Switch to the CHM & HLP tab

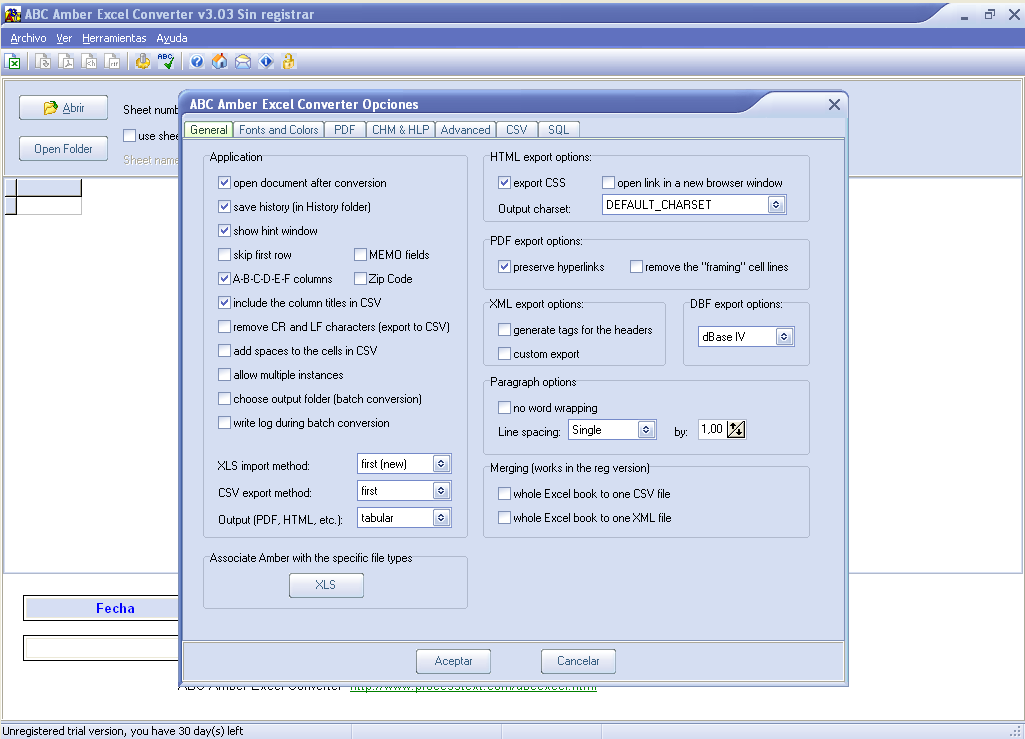click(401, 129)
